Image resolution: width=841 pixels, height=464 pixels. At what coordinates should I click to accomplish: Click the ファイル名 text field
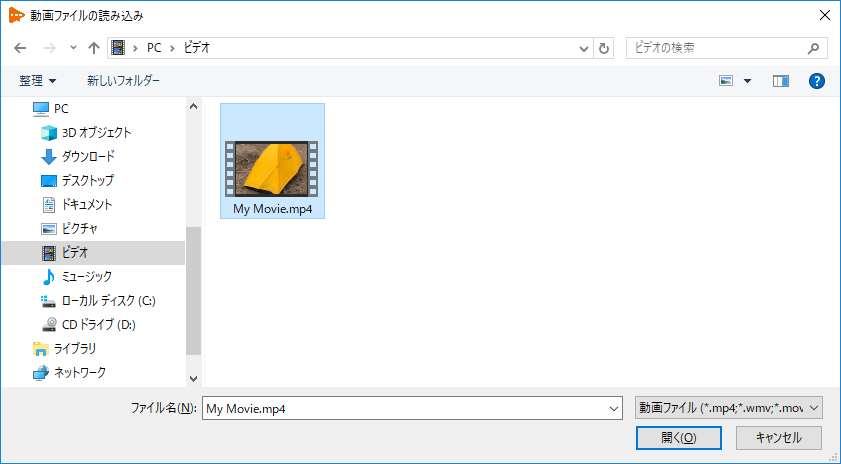point(404,408)
